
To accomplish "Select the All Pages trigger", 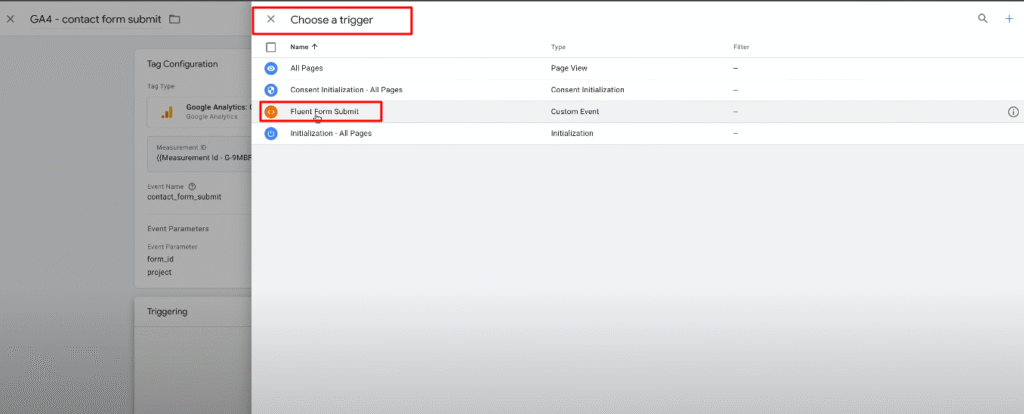I will coord(306,68).
